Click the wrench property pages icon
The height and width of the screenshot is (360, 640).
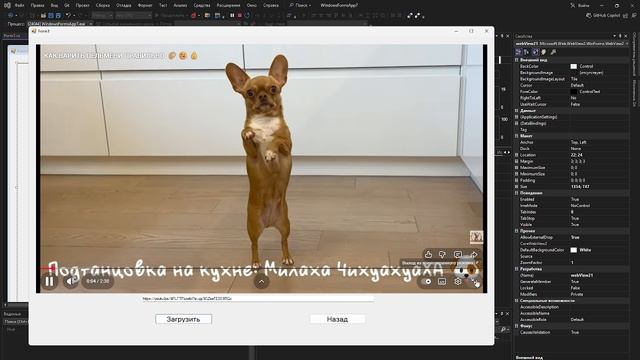pos(553,52)
